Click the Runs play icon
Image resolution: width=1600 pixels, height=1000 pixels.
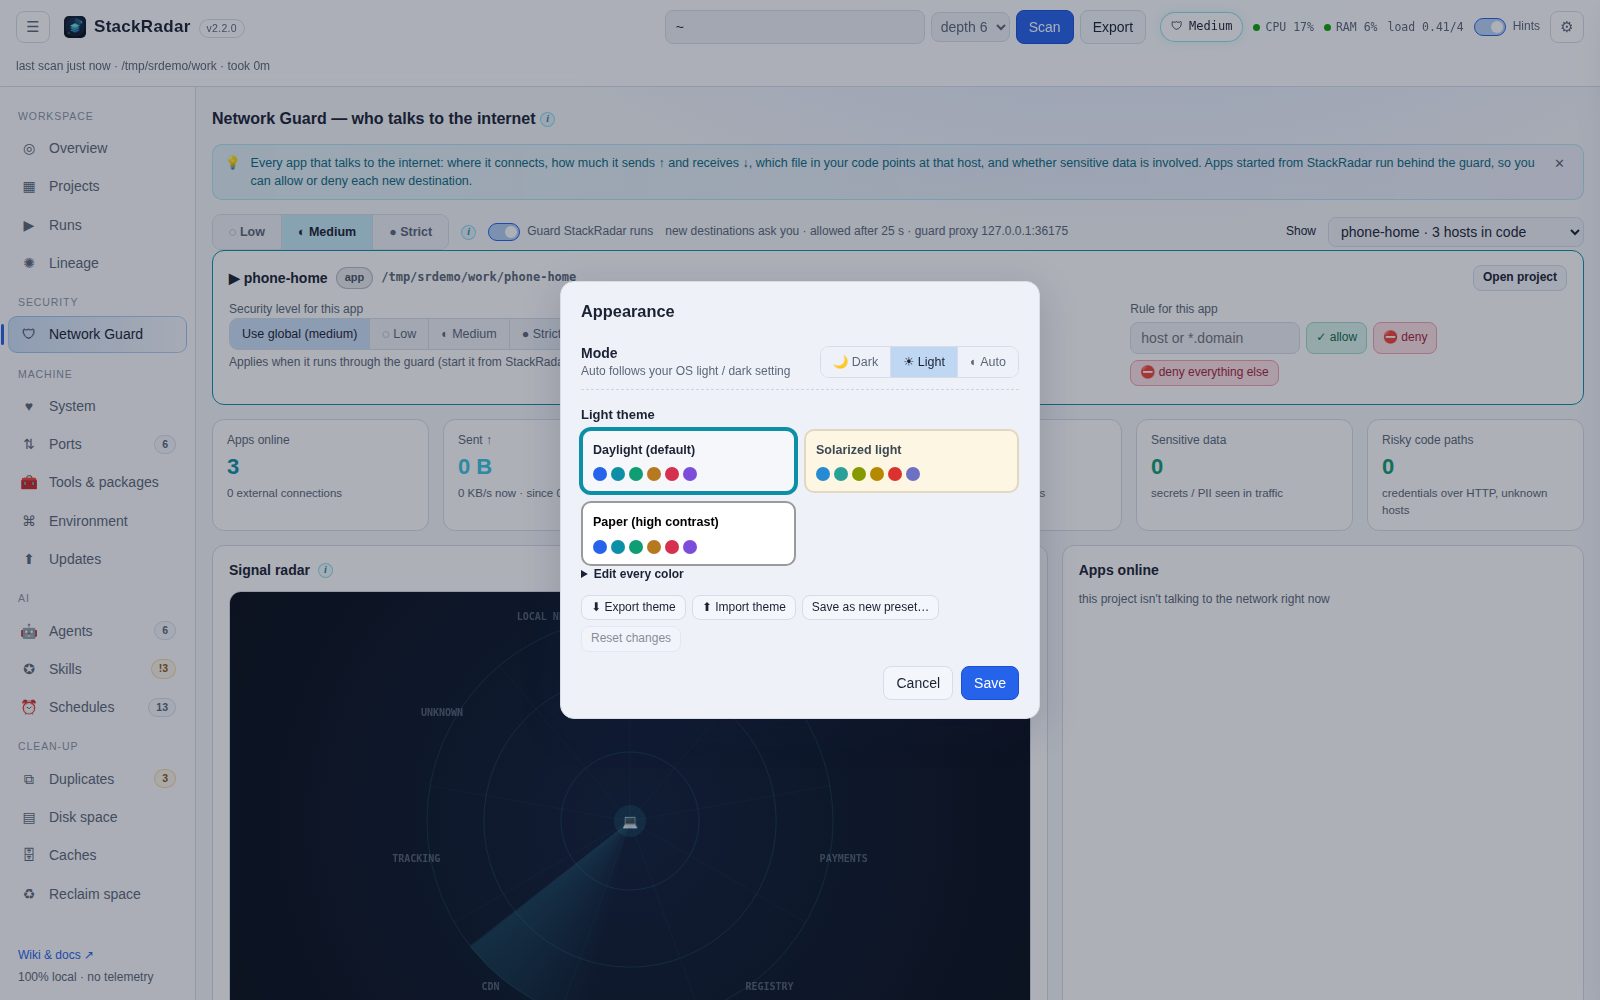point(29,225)
